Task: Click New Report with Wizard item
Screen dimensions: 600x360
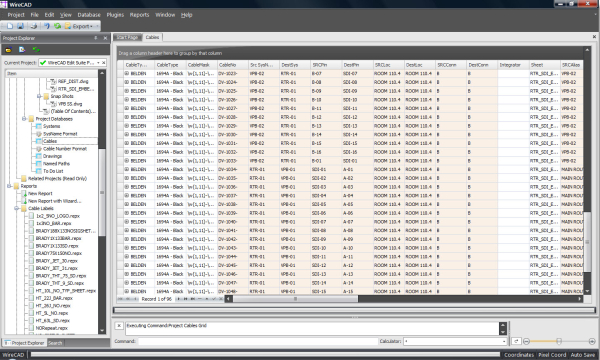Action: coord(55,201)
